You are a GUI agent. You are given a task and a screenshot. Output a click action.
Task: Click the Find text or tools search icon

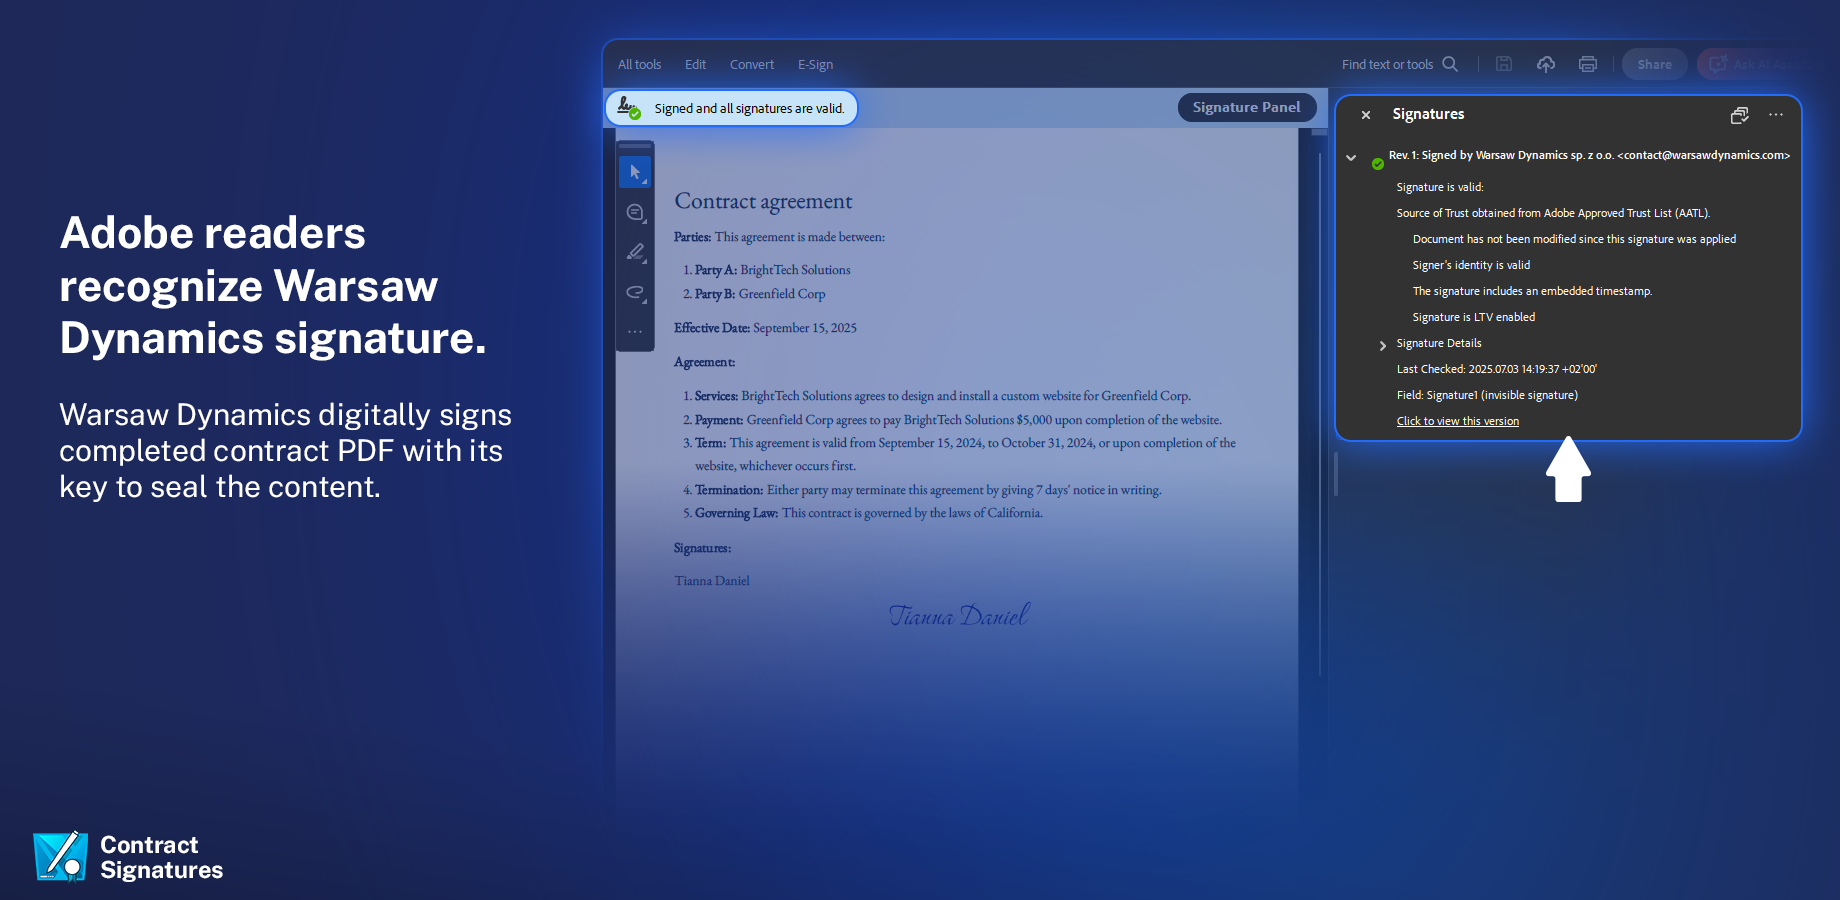point(1450,64)
